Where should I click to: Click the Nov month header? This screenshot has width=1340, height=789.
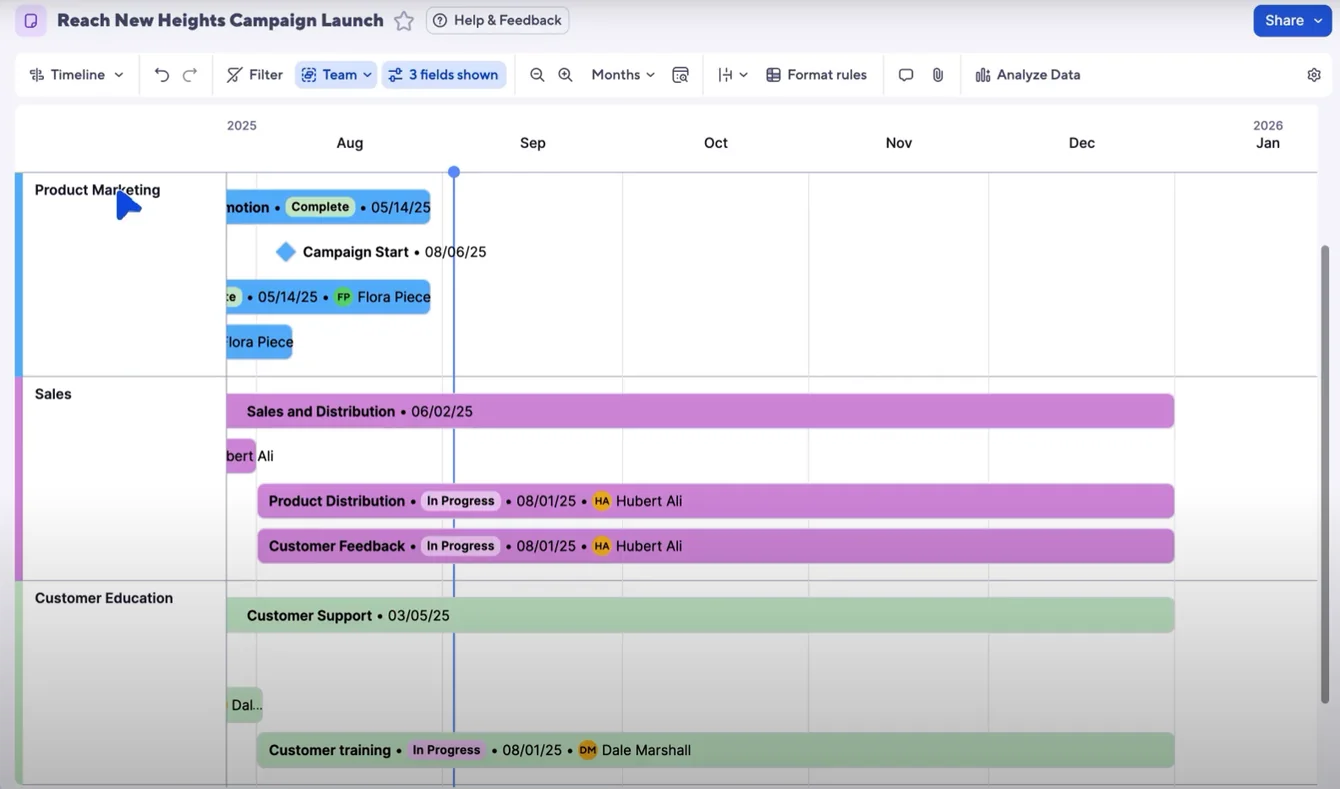tap(899, 143)
